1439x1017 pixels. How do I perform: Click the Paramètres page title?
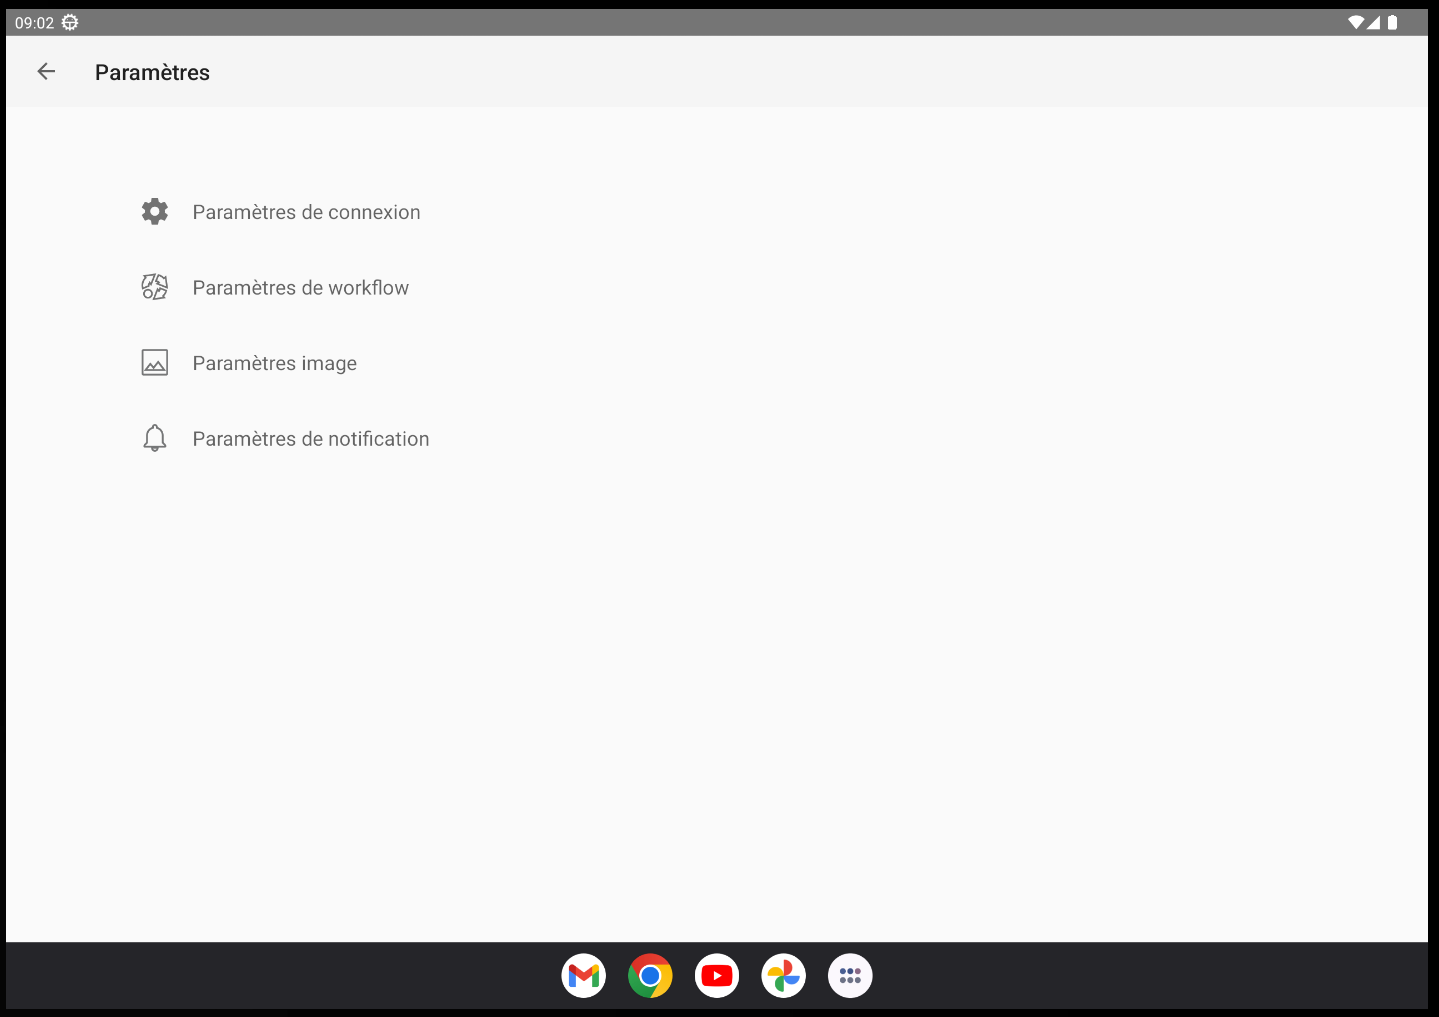(x=152, y=72)
